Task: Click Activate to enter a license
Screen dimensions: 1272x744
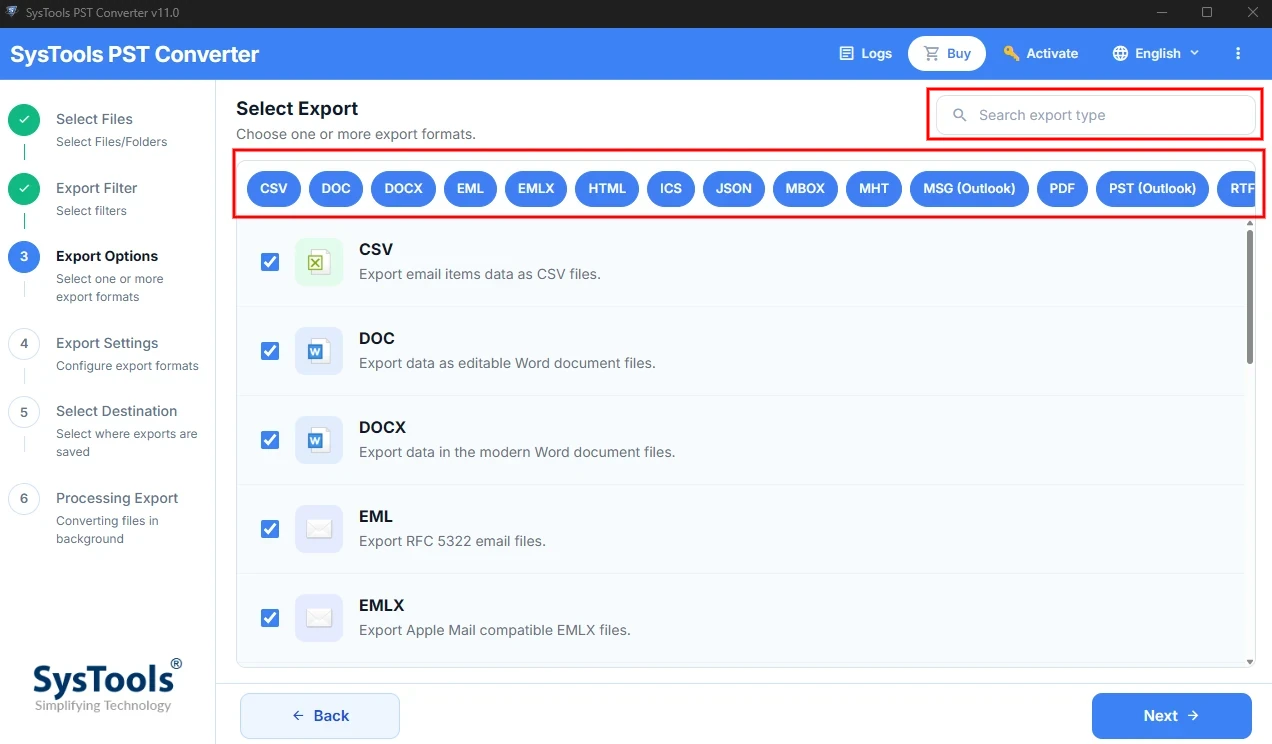Action: (1040, 53)
